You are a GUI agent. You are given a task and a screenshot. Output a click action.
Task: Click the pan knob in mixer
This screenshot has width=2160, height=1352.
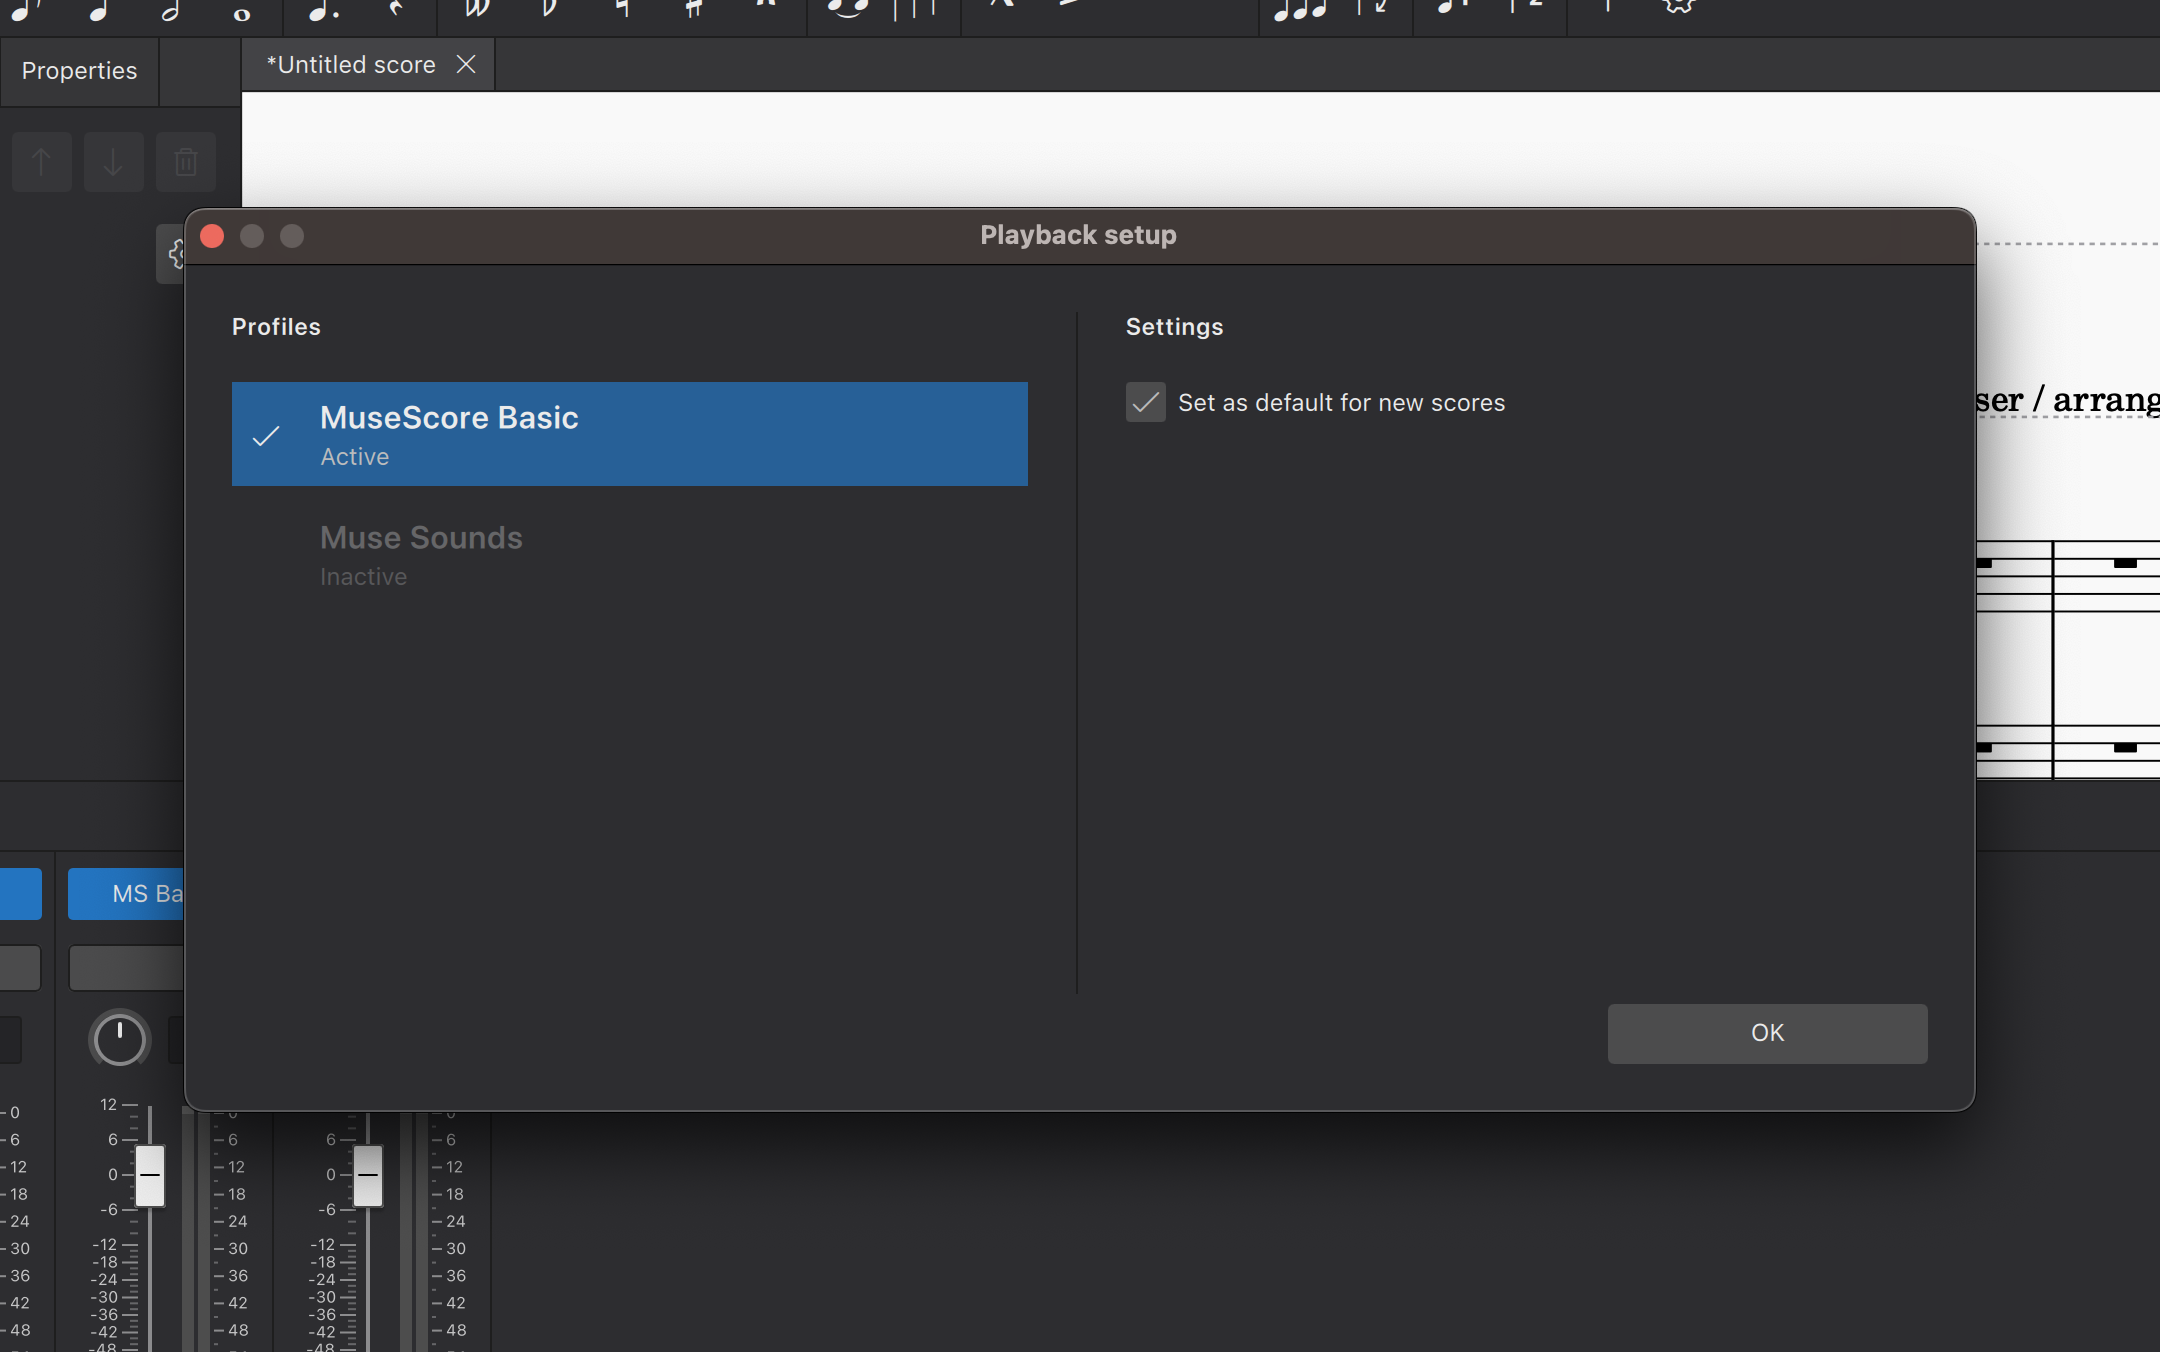pos(119,1039)
